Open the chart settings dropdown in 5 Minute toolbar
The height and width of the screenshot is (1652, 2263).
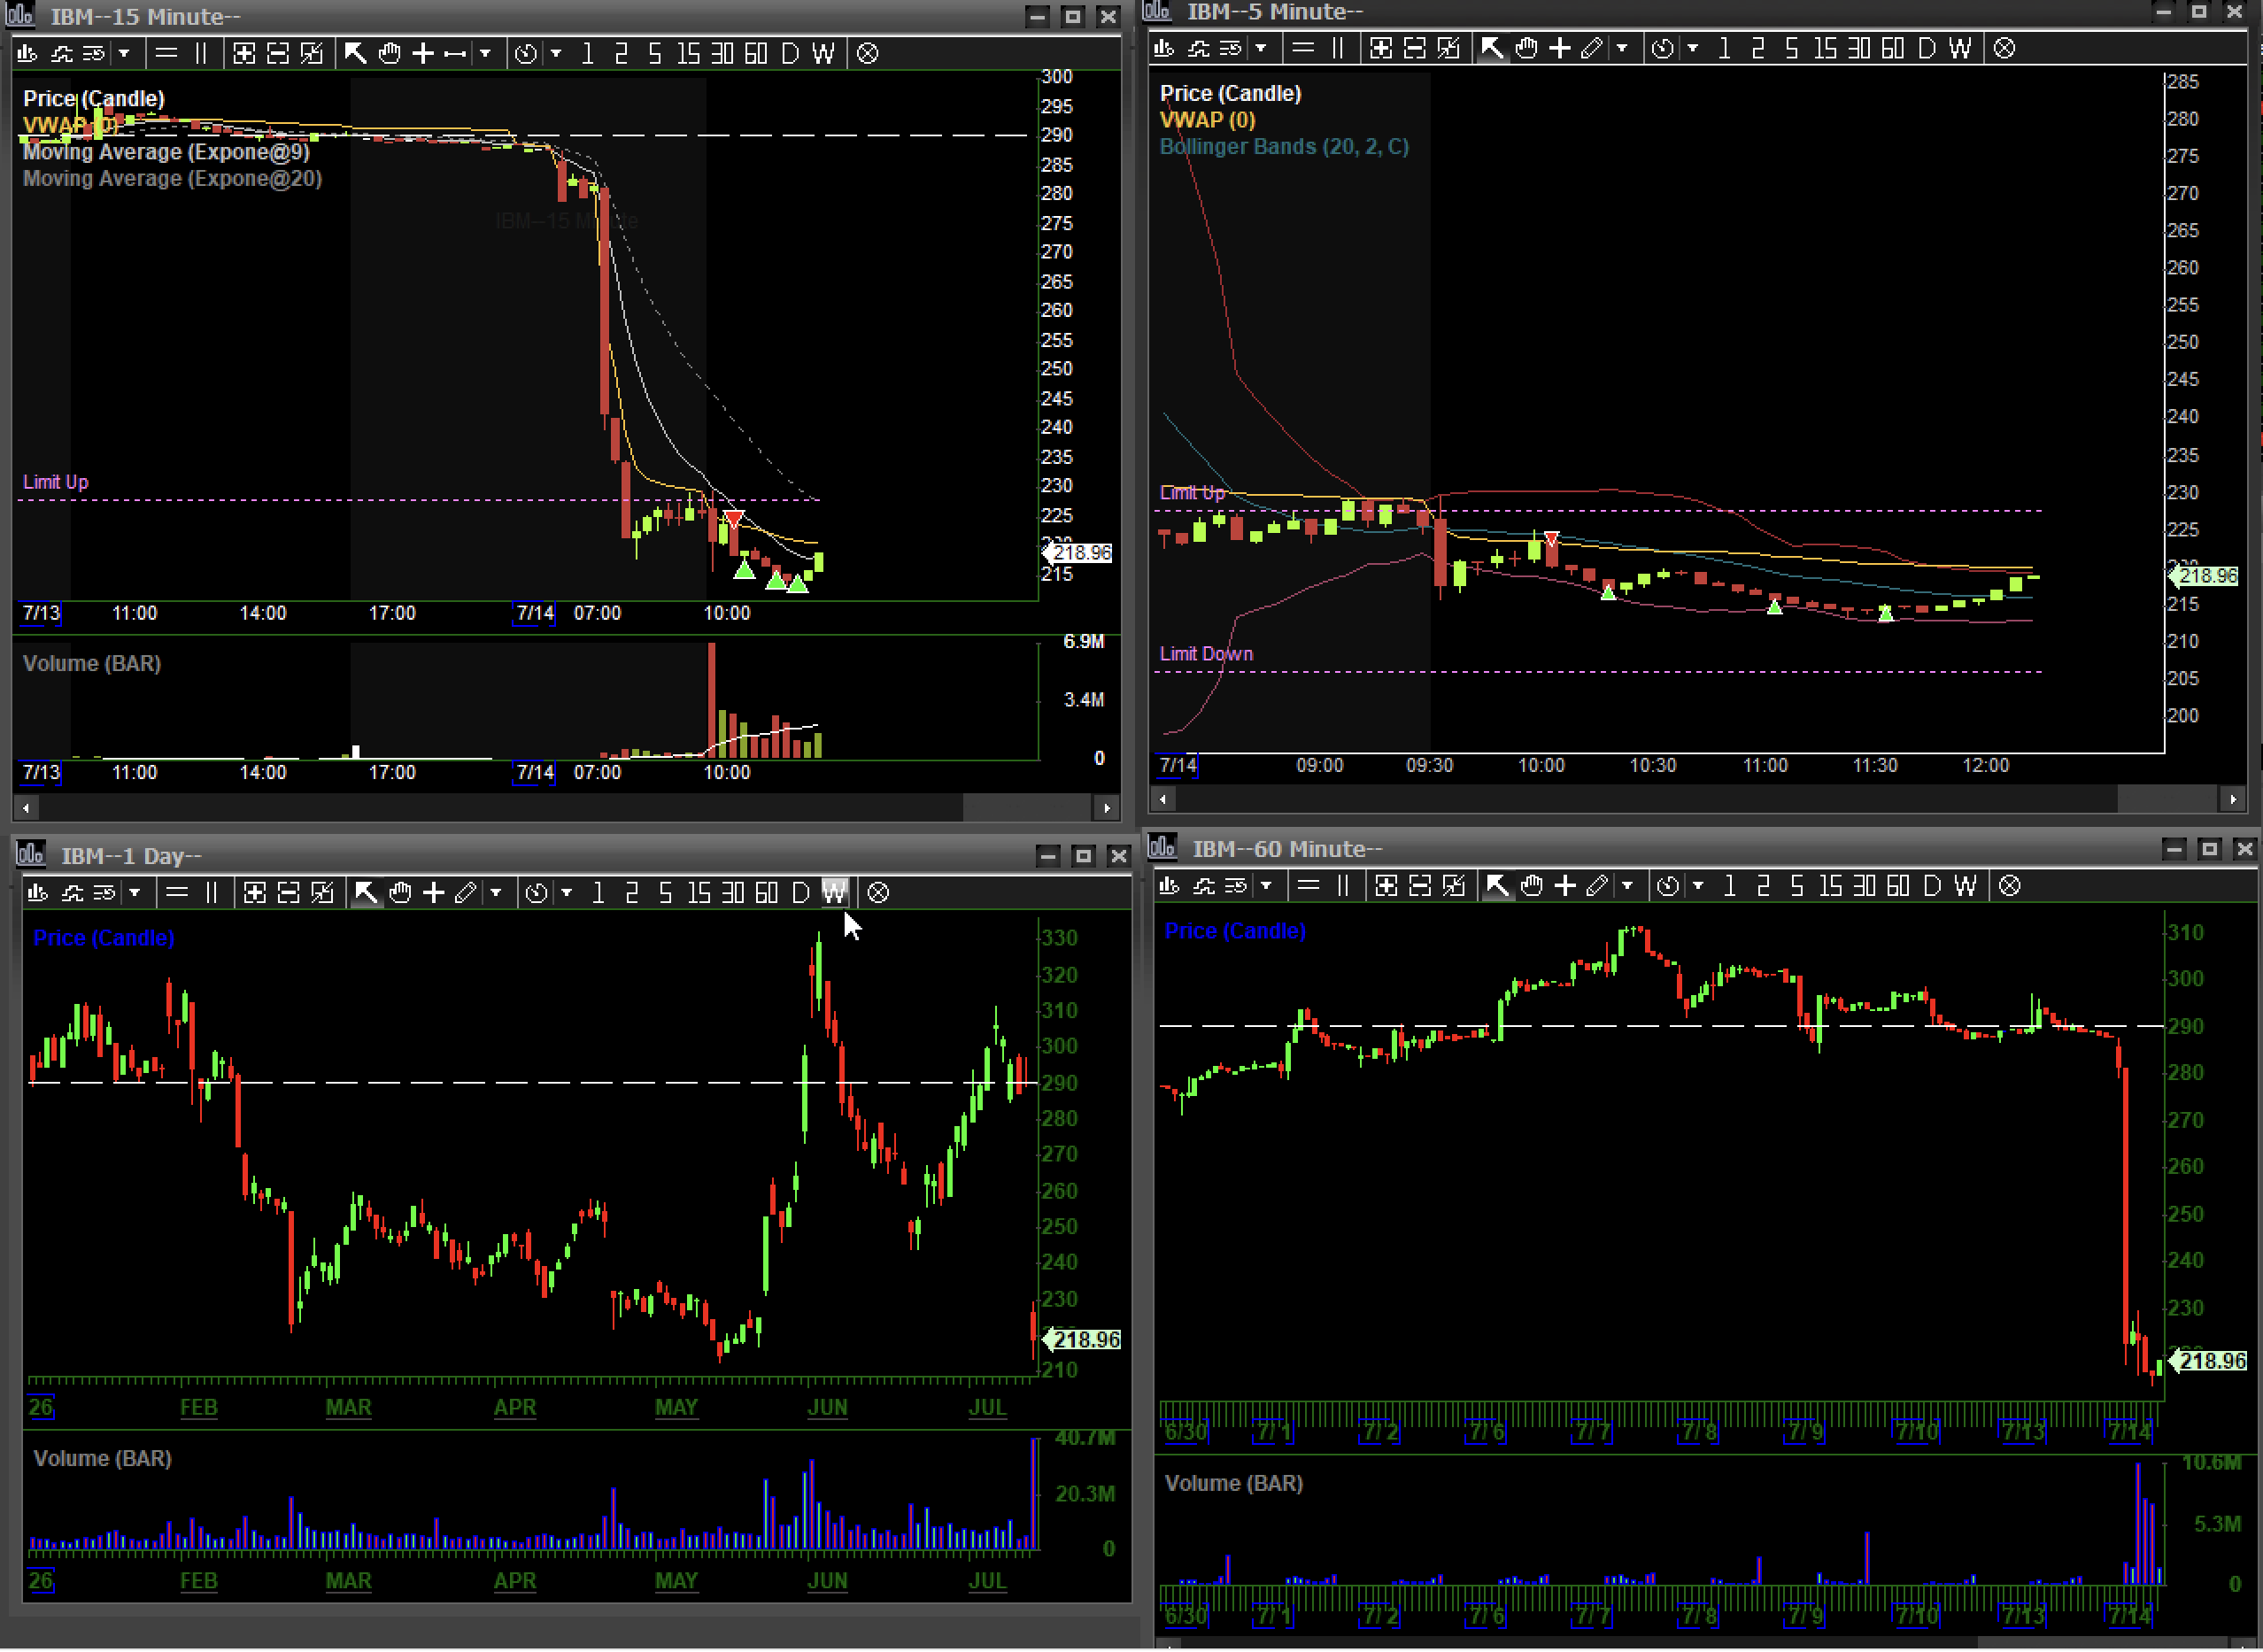pyautogui.click(x=1261, y=48)
